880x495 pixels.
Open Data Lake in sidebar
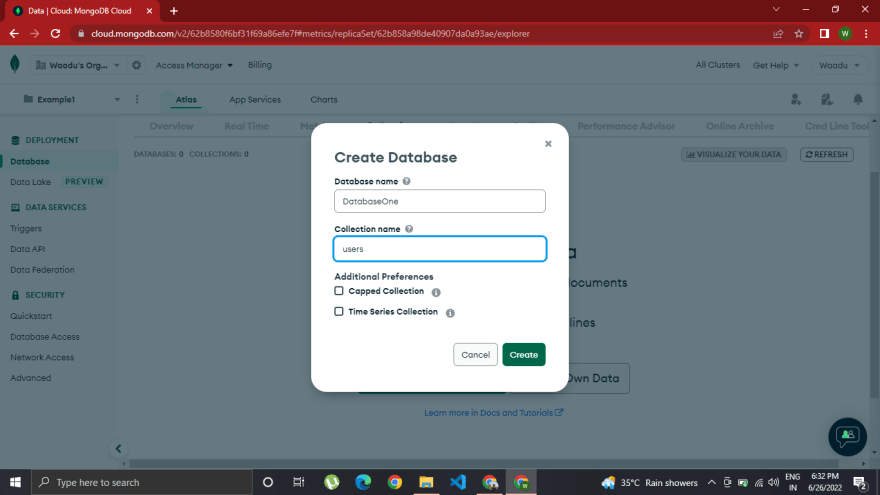click(x=30, y=182)
